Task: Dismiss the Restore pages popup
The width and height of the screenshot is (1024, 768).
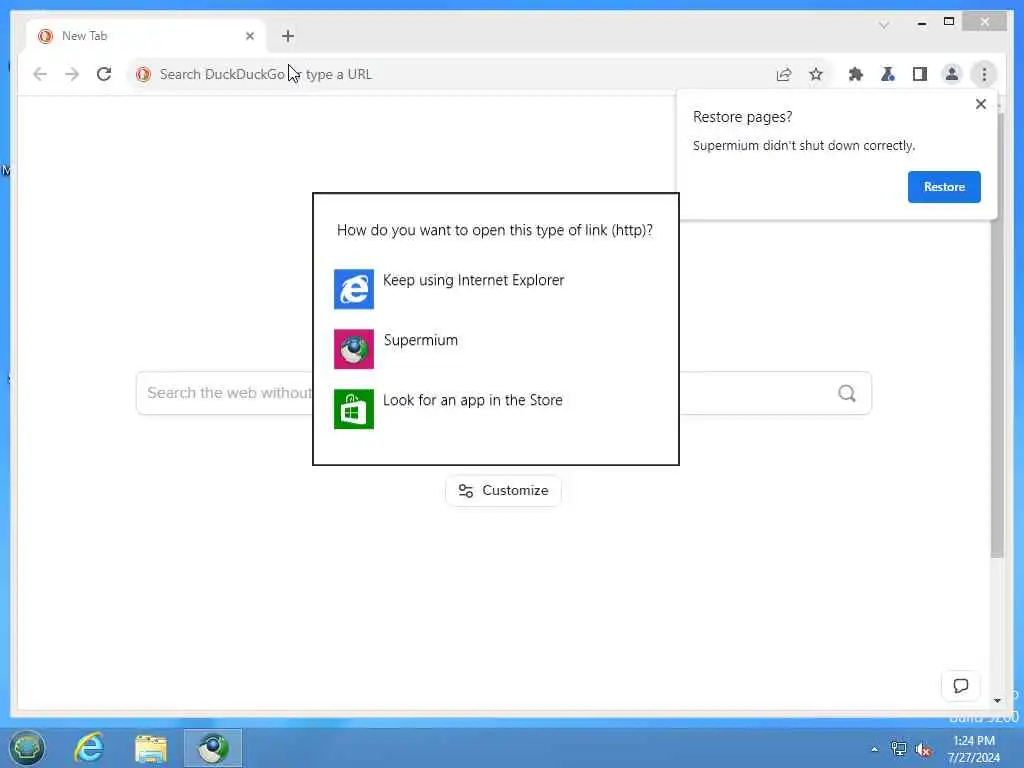Action: coord(980,104)
